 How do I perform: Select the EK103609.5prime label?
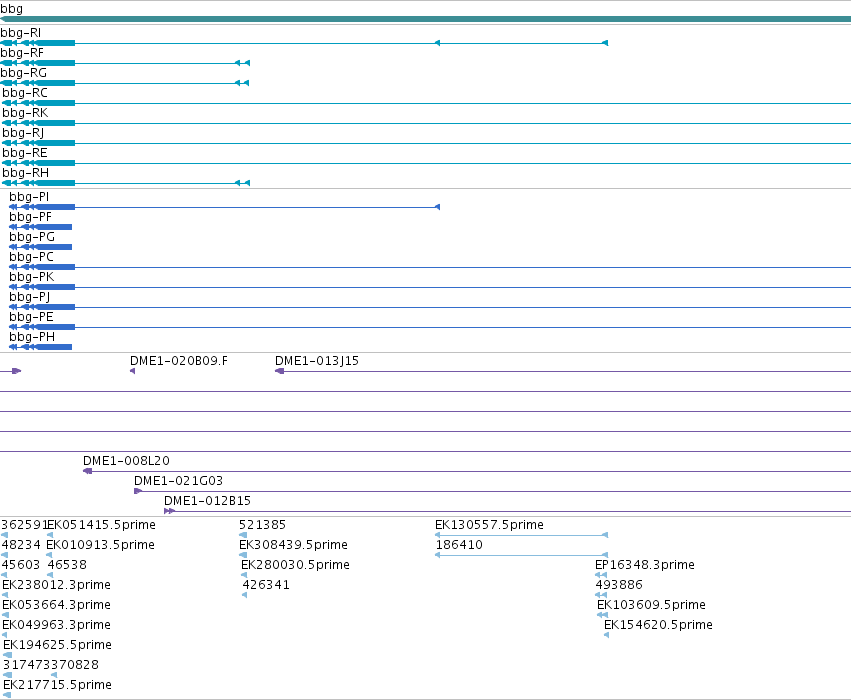coord(651,605)
